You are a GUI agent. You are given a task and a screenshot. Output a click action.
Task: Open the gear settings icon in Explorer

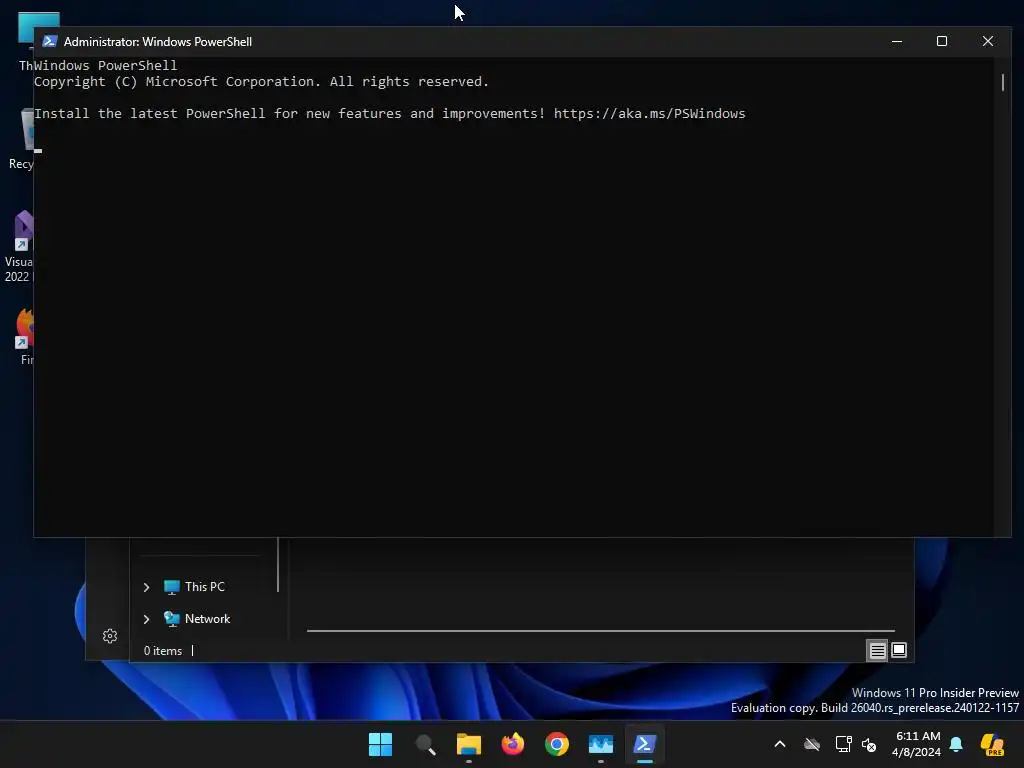click(x=110, y=636)
